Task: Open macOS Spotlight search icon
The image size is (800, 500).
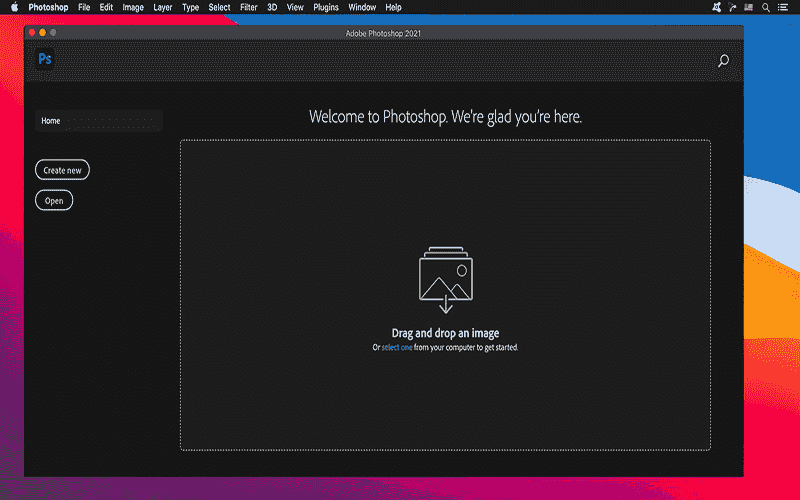Action: (766, 7)
